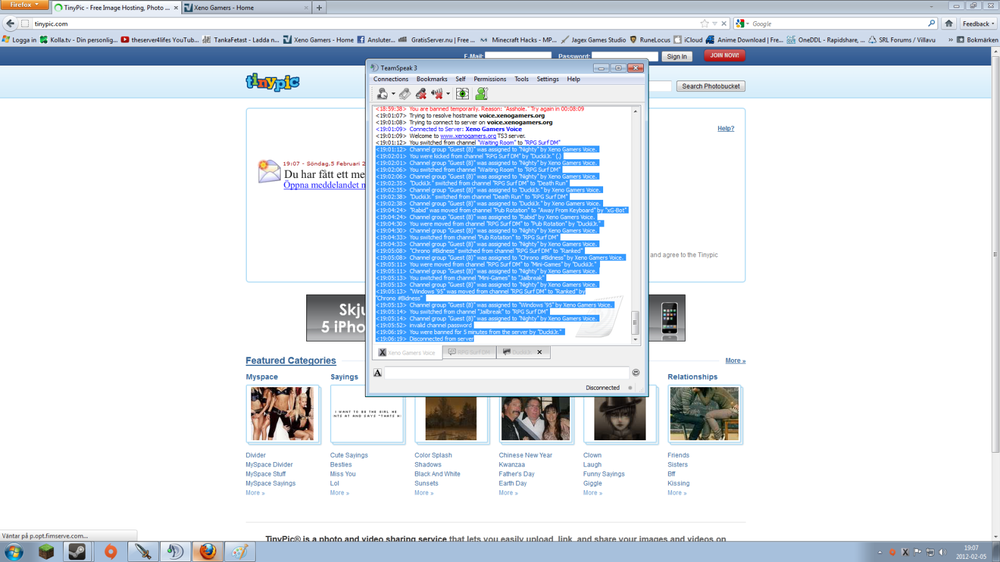Open the Chinese New Year category link
Image resolution: width=1000 pixels, height=562 pixels.
526,455
